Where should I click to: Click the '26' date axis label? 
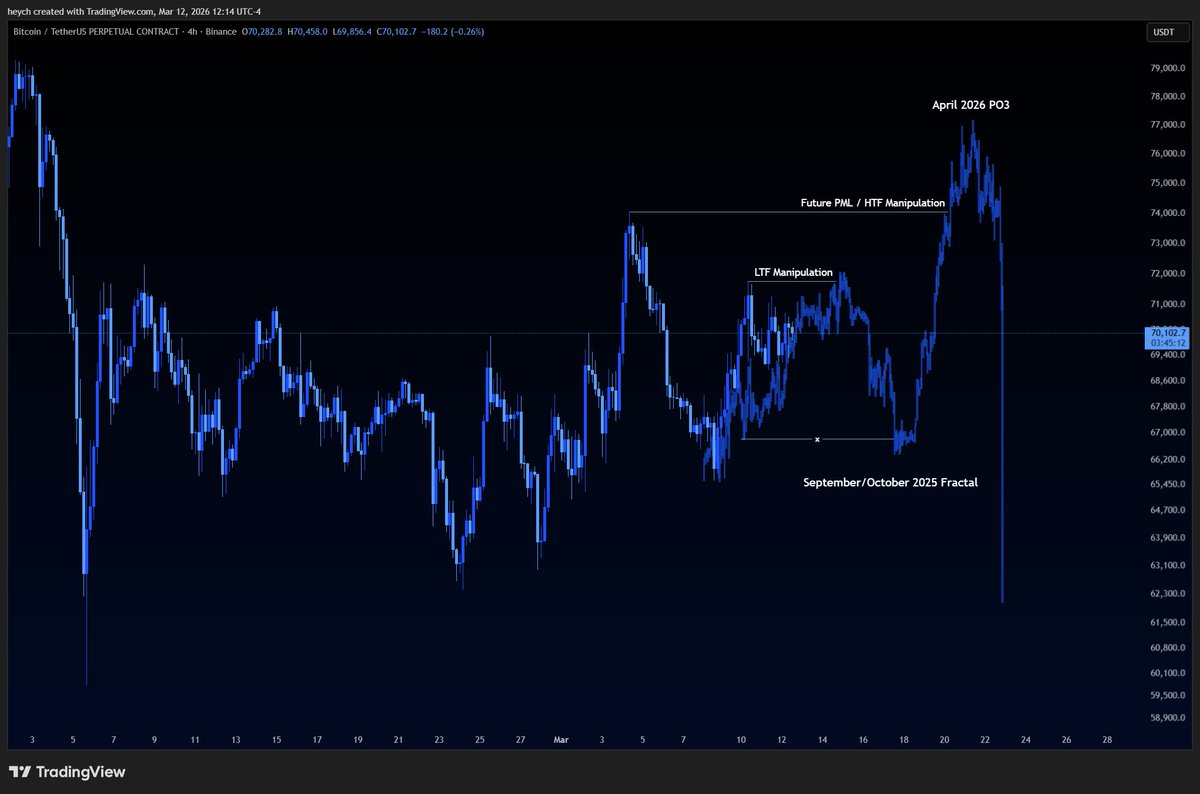point(1066,740)
